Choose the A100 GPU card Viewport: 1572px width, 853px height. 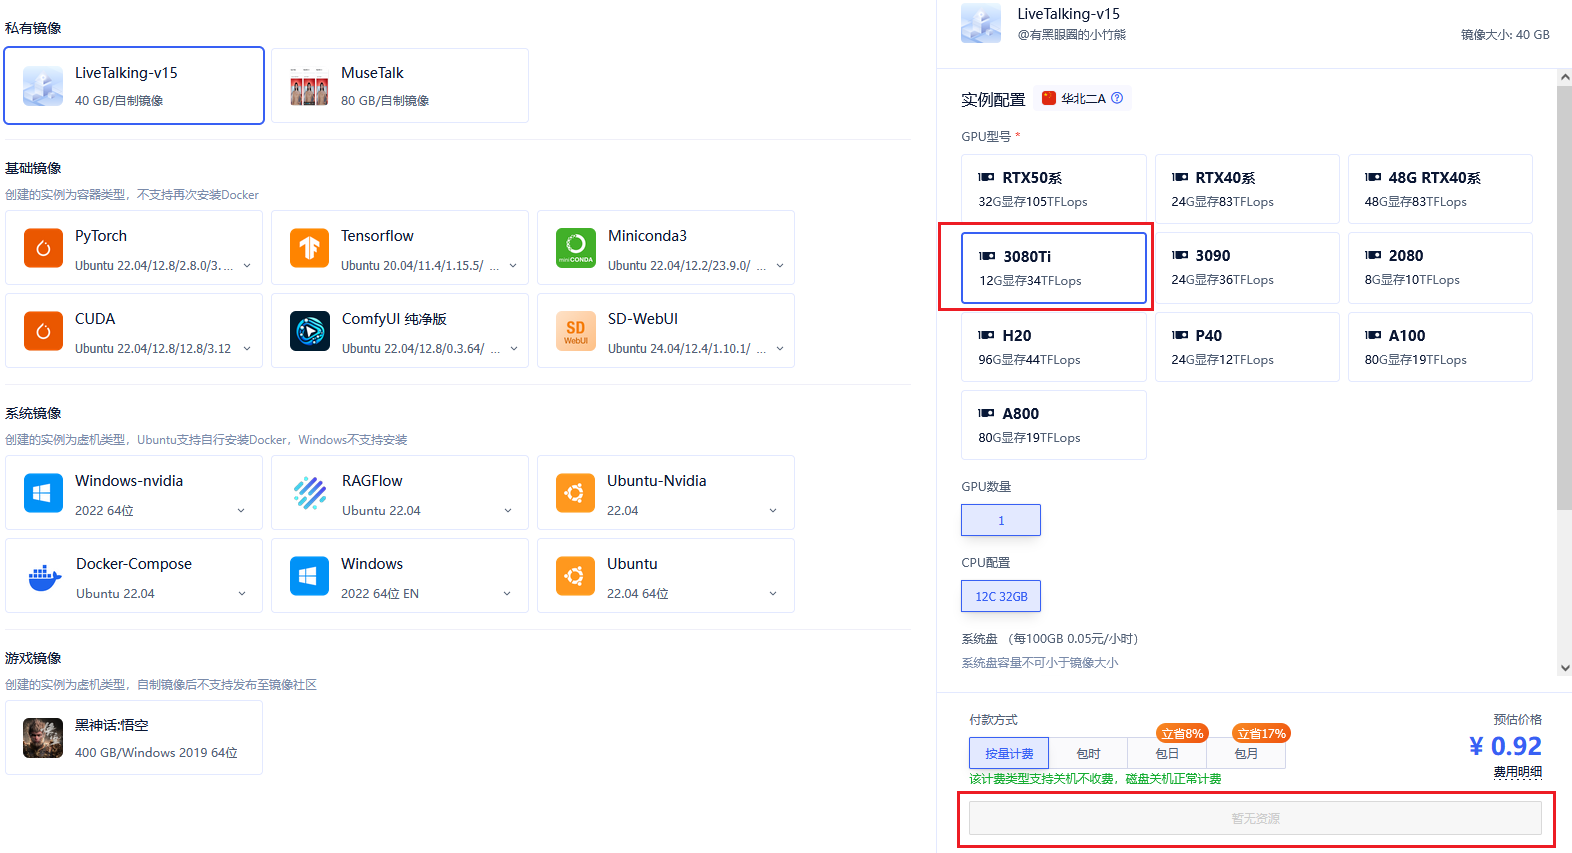pyautogui.click(x=1439, y=347)
